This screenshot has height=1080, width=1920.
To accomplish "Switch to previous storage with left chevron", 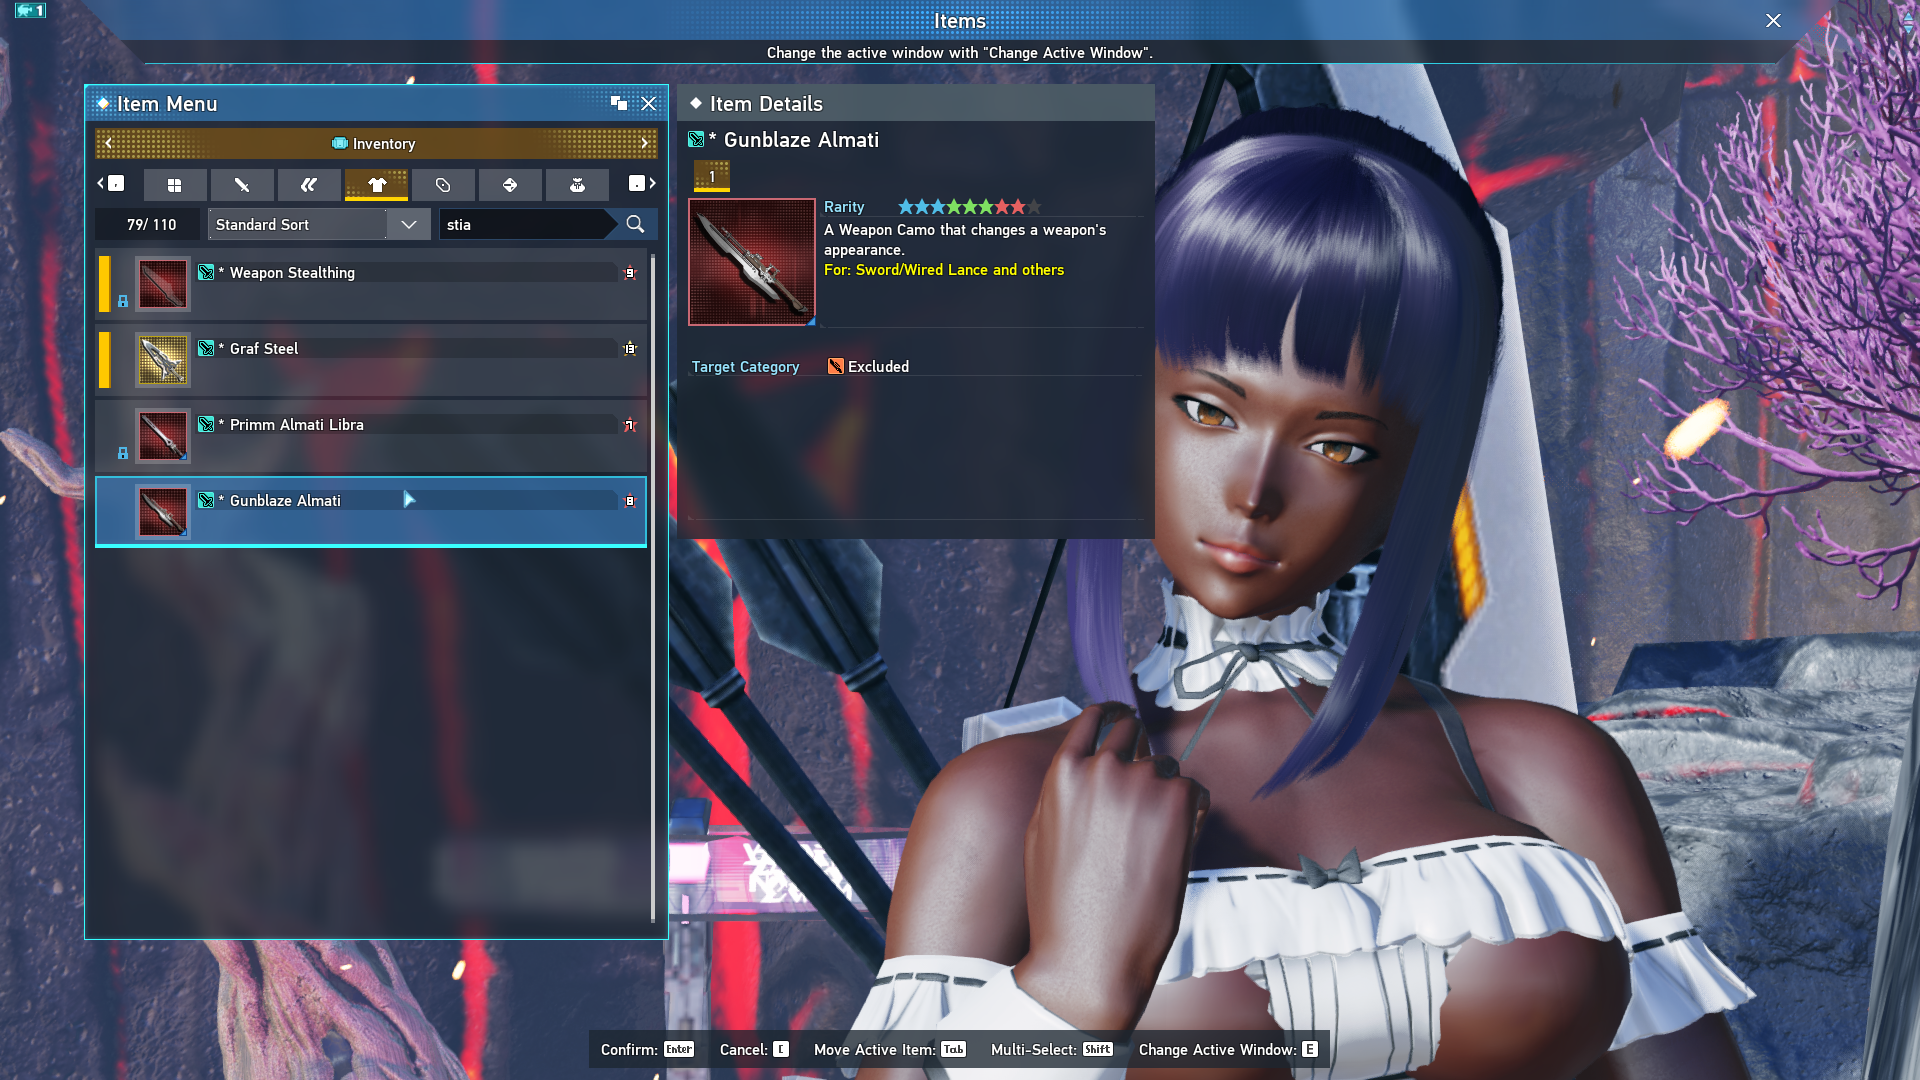I will click(108, 143).
